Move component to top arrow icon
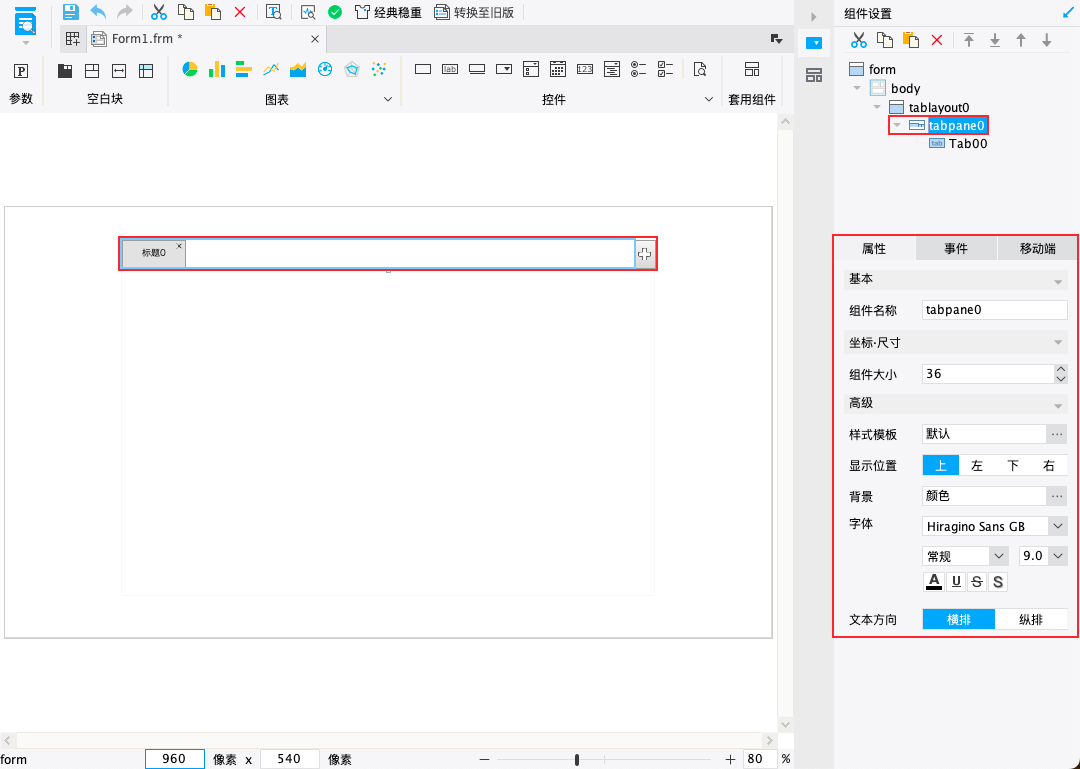 click(968, 40)
